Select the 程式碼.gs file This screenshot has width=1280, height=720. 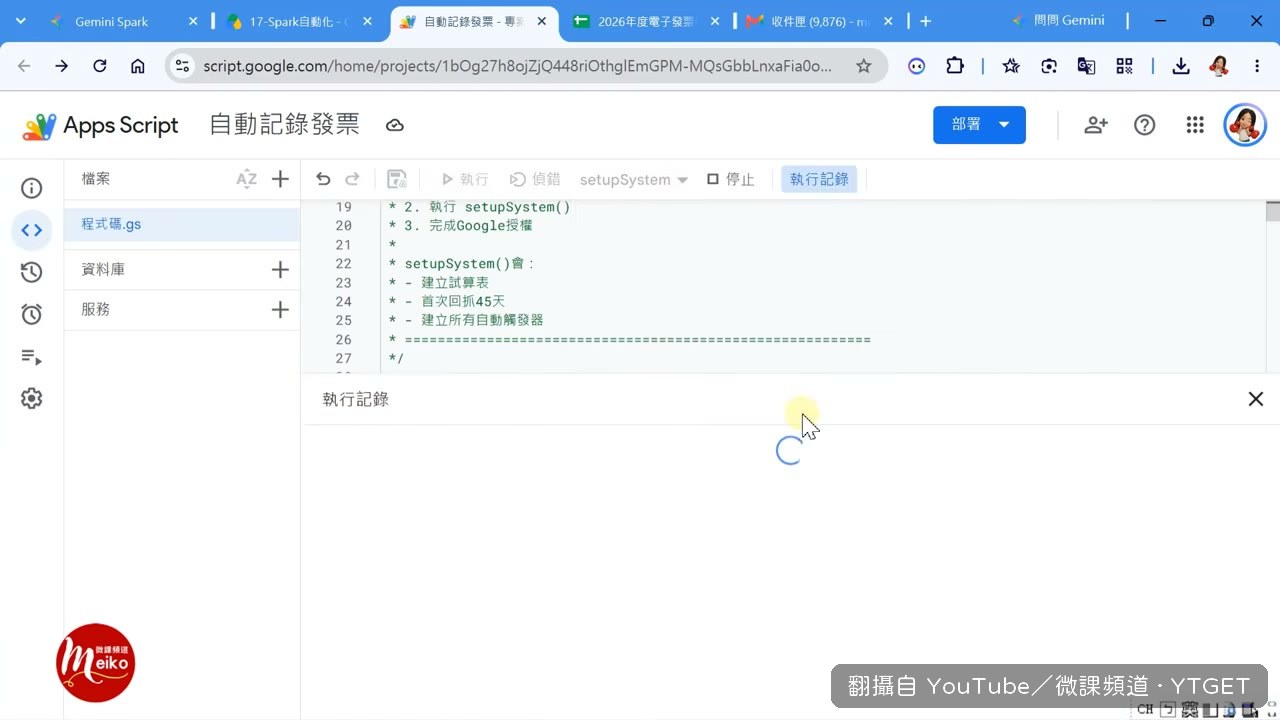click(x=182, y=224)
